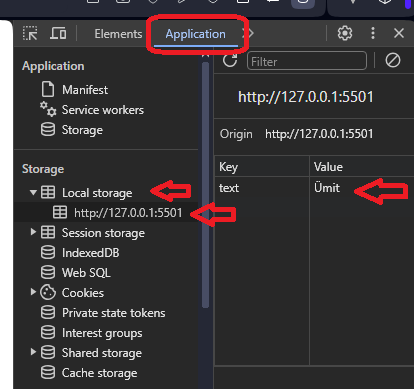This screenshot has width=414, height=389.
Task: Click the Local storage table icon
Action: pyautogui.click(x=48, y=192)
